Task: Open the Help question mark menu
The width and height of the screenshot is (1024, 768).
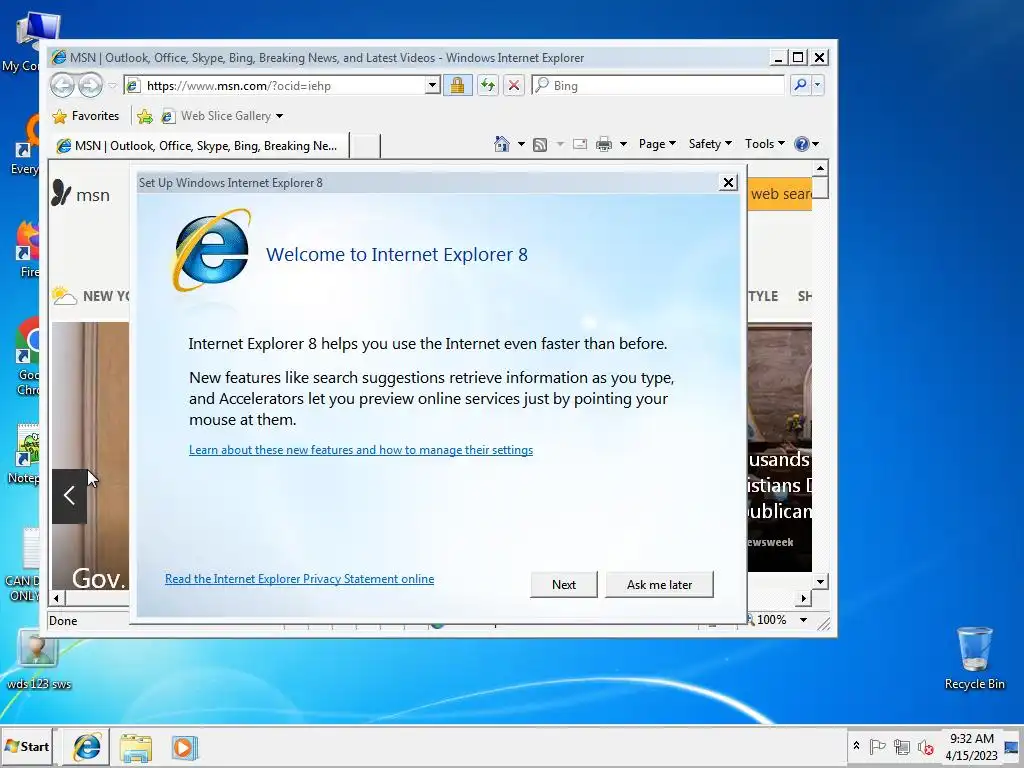Action: pos(806,144)
